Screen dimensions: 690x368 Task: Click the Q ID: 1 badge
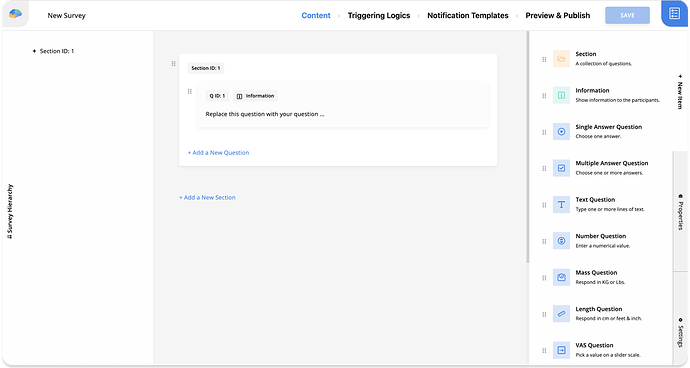(x=217, y=96)
